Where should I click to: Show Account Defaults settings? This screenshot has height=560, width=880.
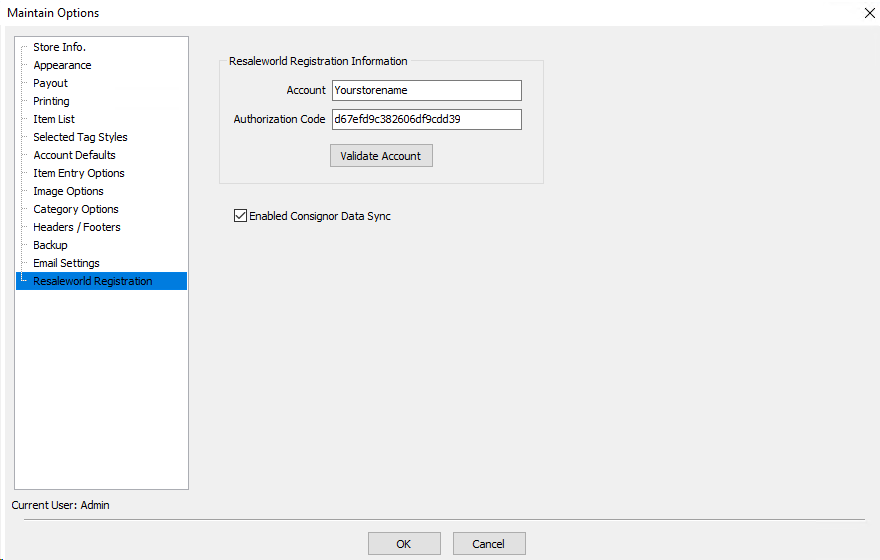pyautogui.click(x=74, y=155)
